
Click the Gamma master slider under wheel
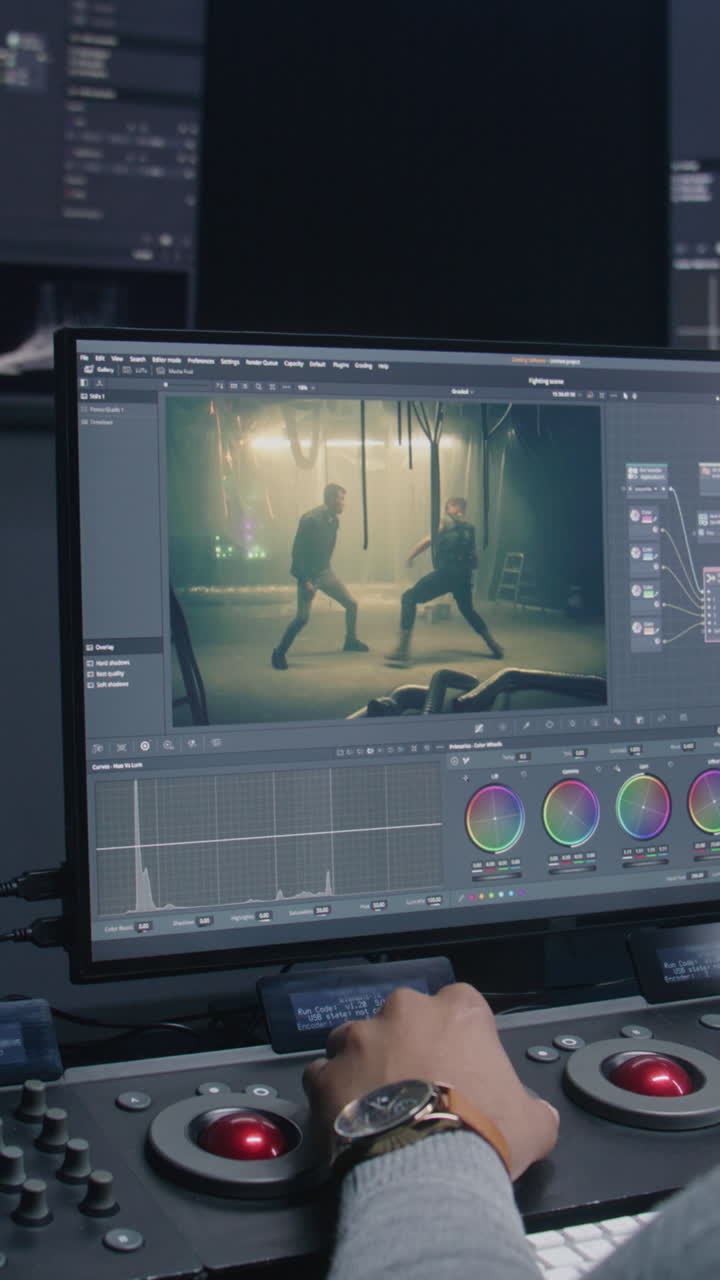572,871
